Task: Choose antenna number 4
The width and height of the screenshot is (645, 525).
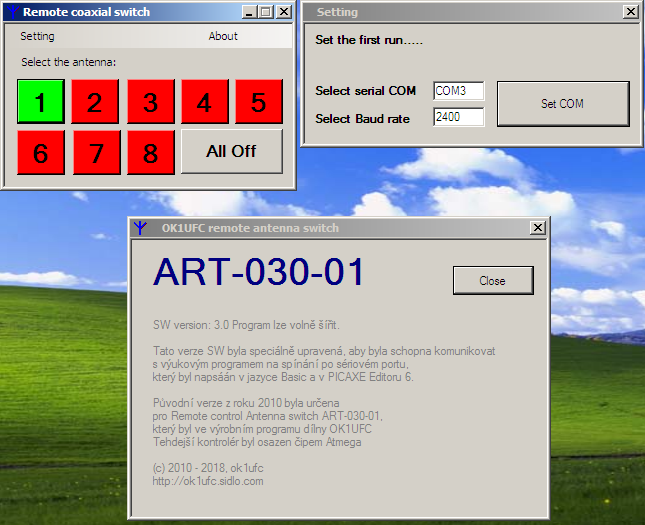Action: pos(205,102)
